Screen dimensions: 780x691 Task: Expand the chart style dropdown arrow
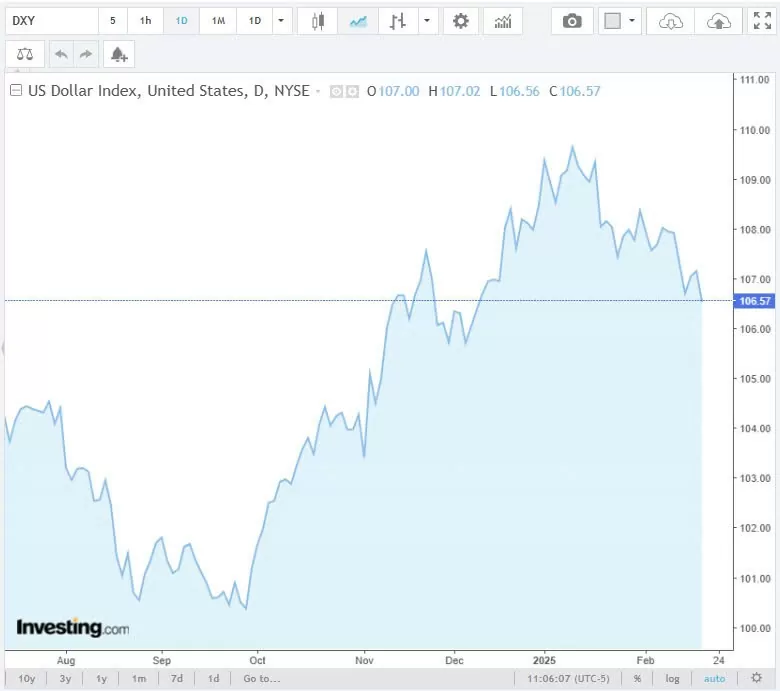click(427, 21)
